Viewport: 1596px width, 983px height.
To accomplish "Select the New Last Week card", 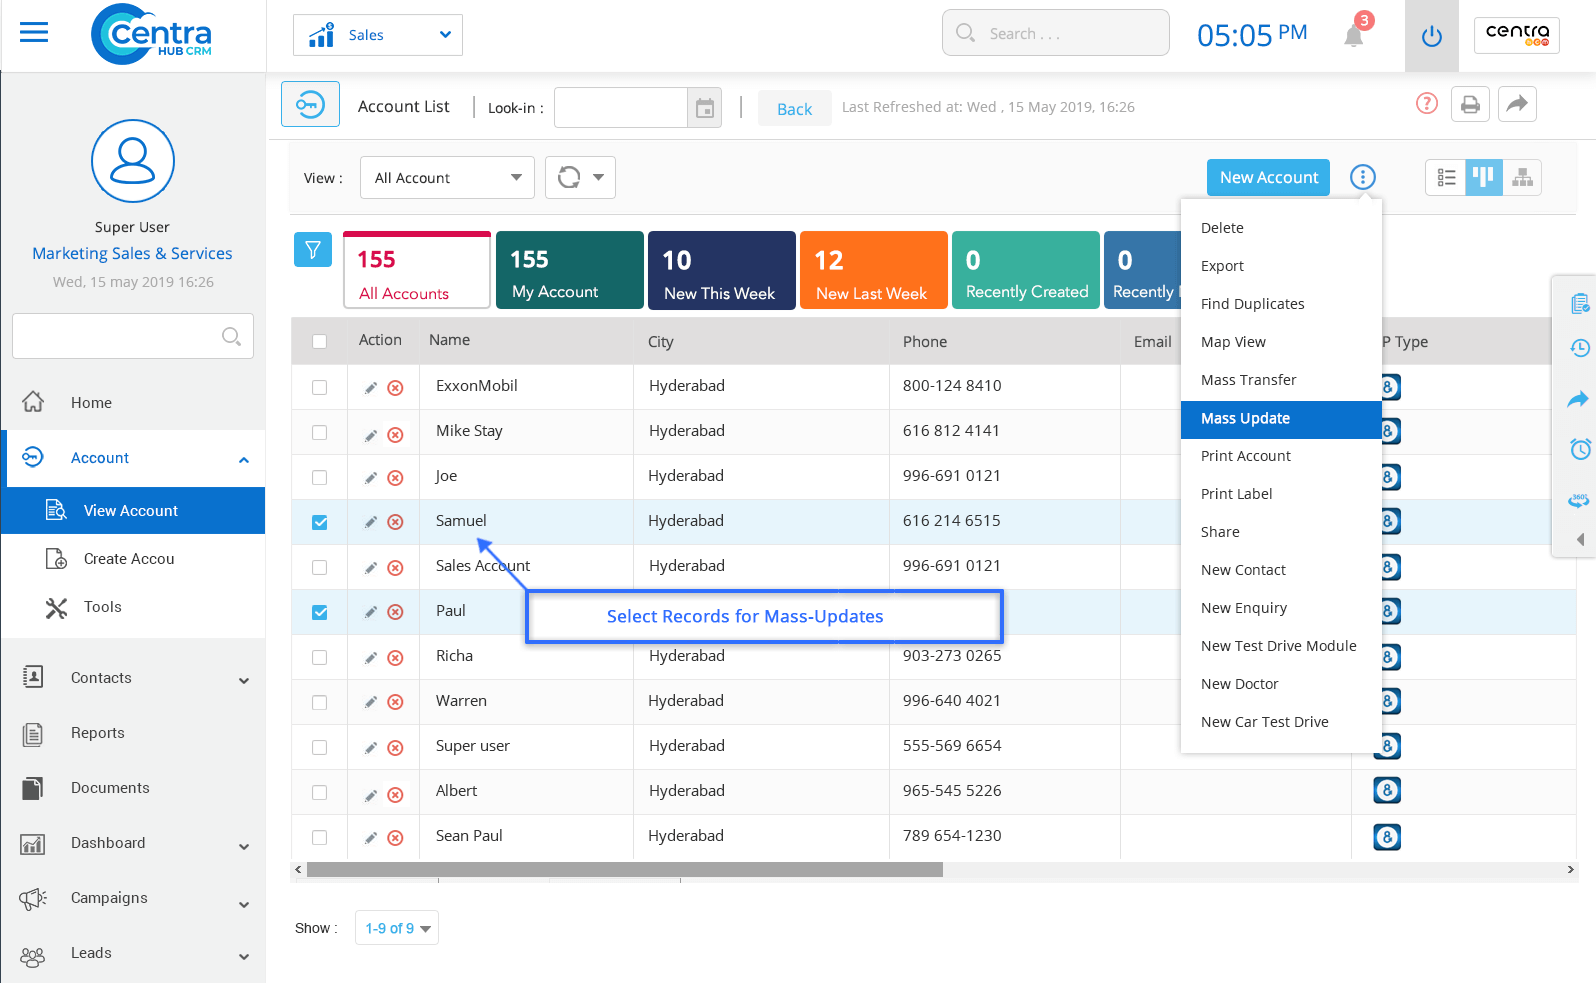I will (873, 270).
